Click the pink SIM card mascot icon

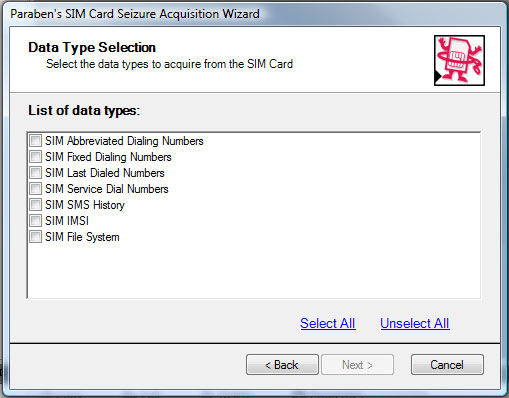[x=459, y=60]
